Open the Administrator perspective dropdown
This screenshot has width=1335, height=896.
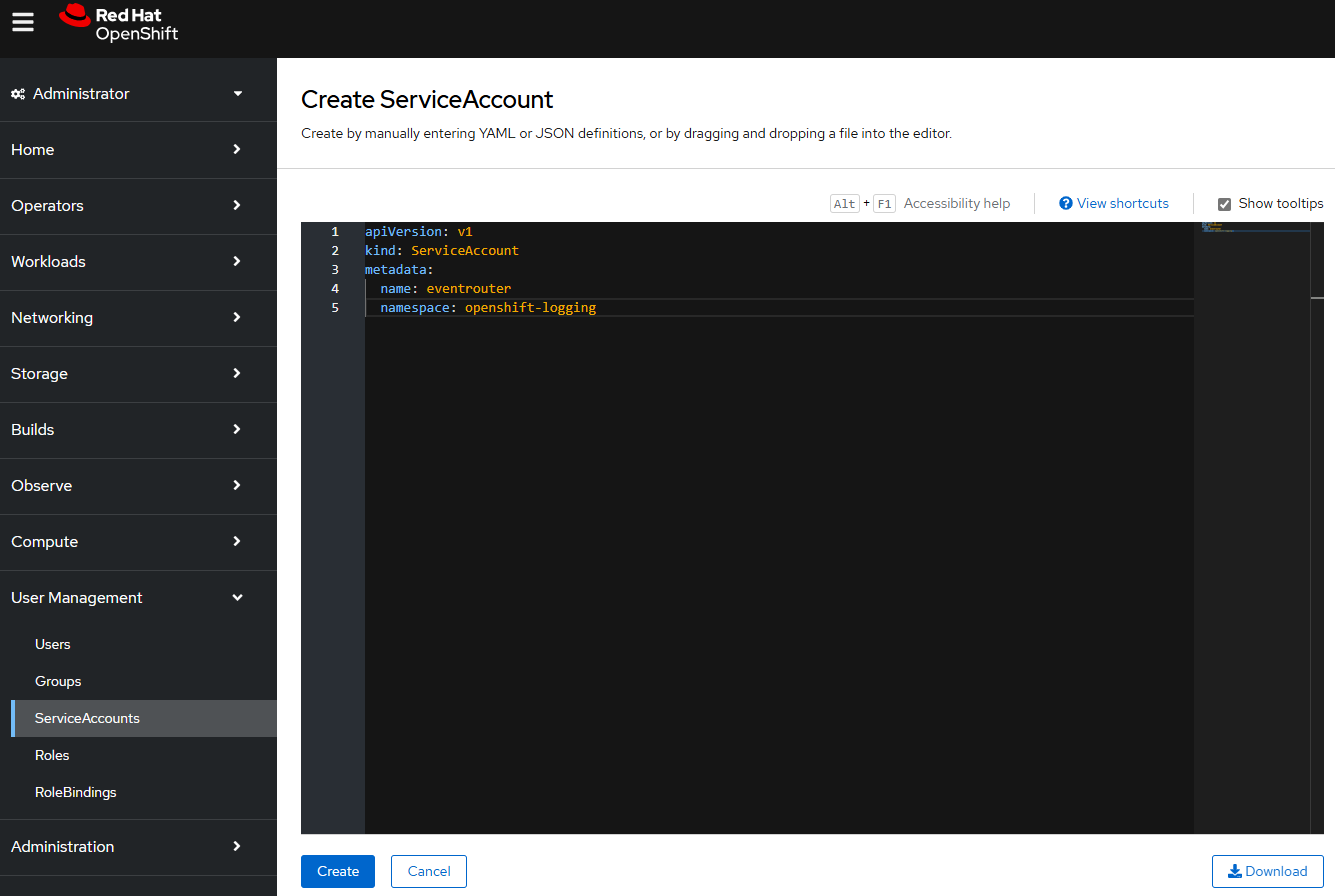(138, 94)
